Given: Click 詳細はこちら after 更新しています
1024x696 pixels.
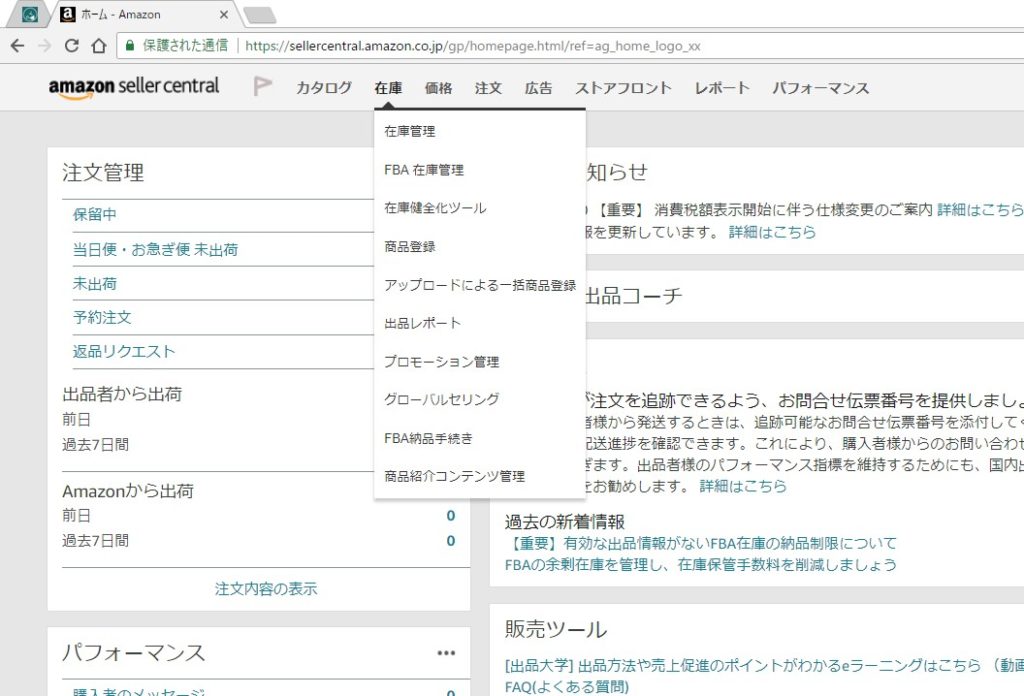Looking at the screenshot, I should coord(772,232).
